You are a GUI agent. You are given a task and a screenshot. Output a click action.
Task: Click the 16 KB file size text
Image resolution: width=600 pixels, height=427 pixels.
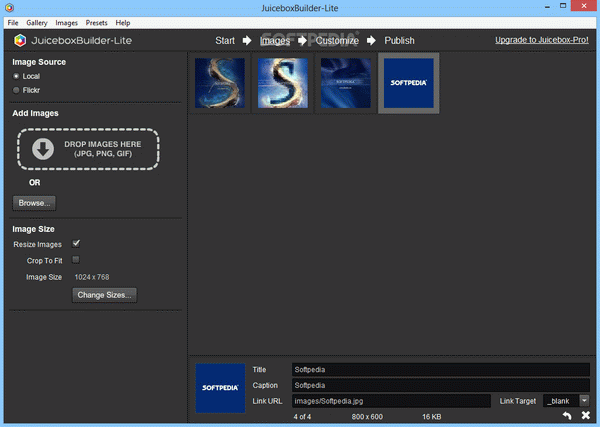[x=432, y=417]
